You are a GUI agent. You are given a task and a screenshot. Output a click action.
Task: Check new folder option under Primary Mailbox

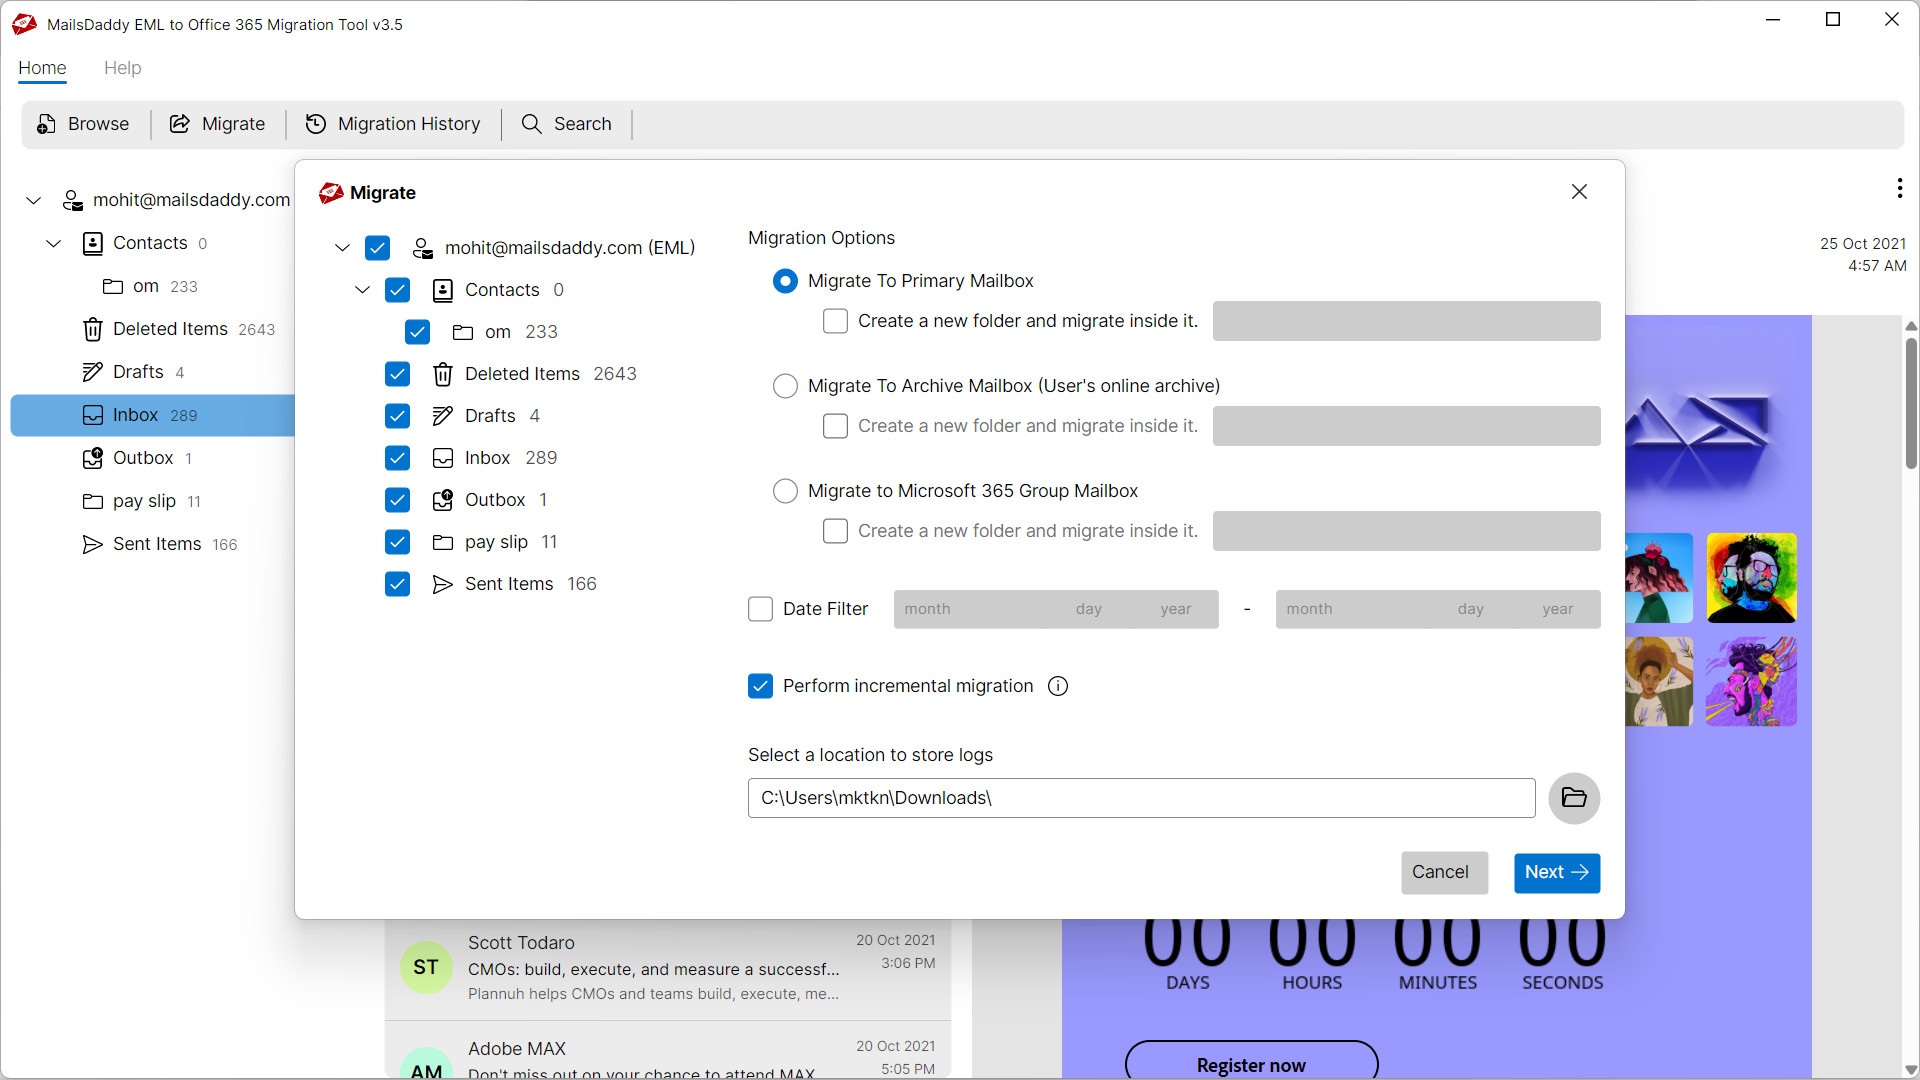(x=835, y=321)
